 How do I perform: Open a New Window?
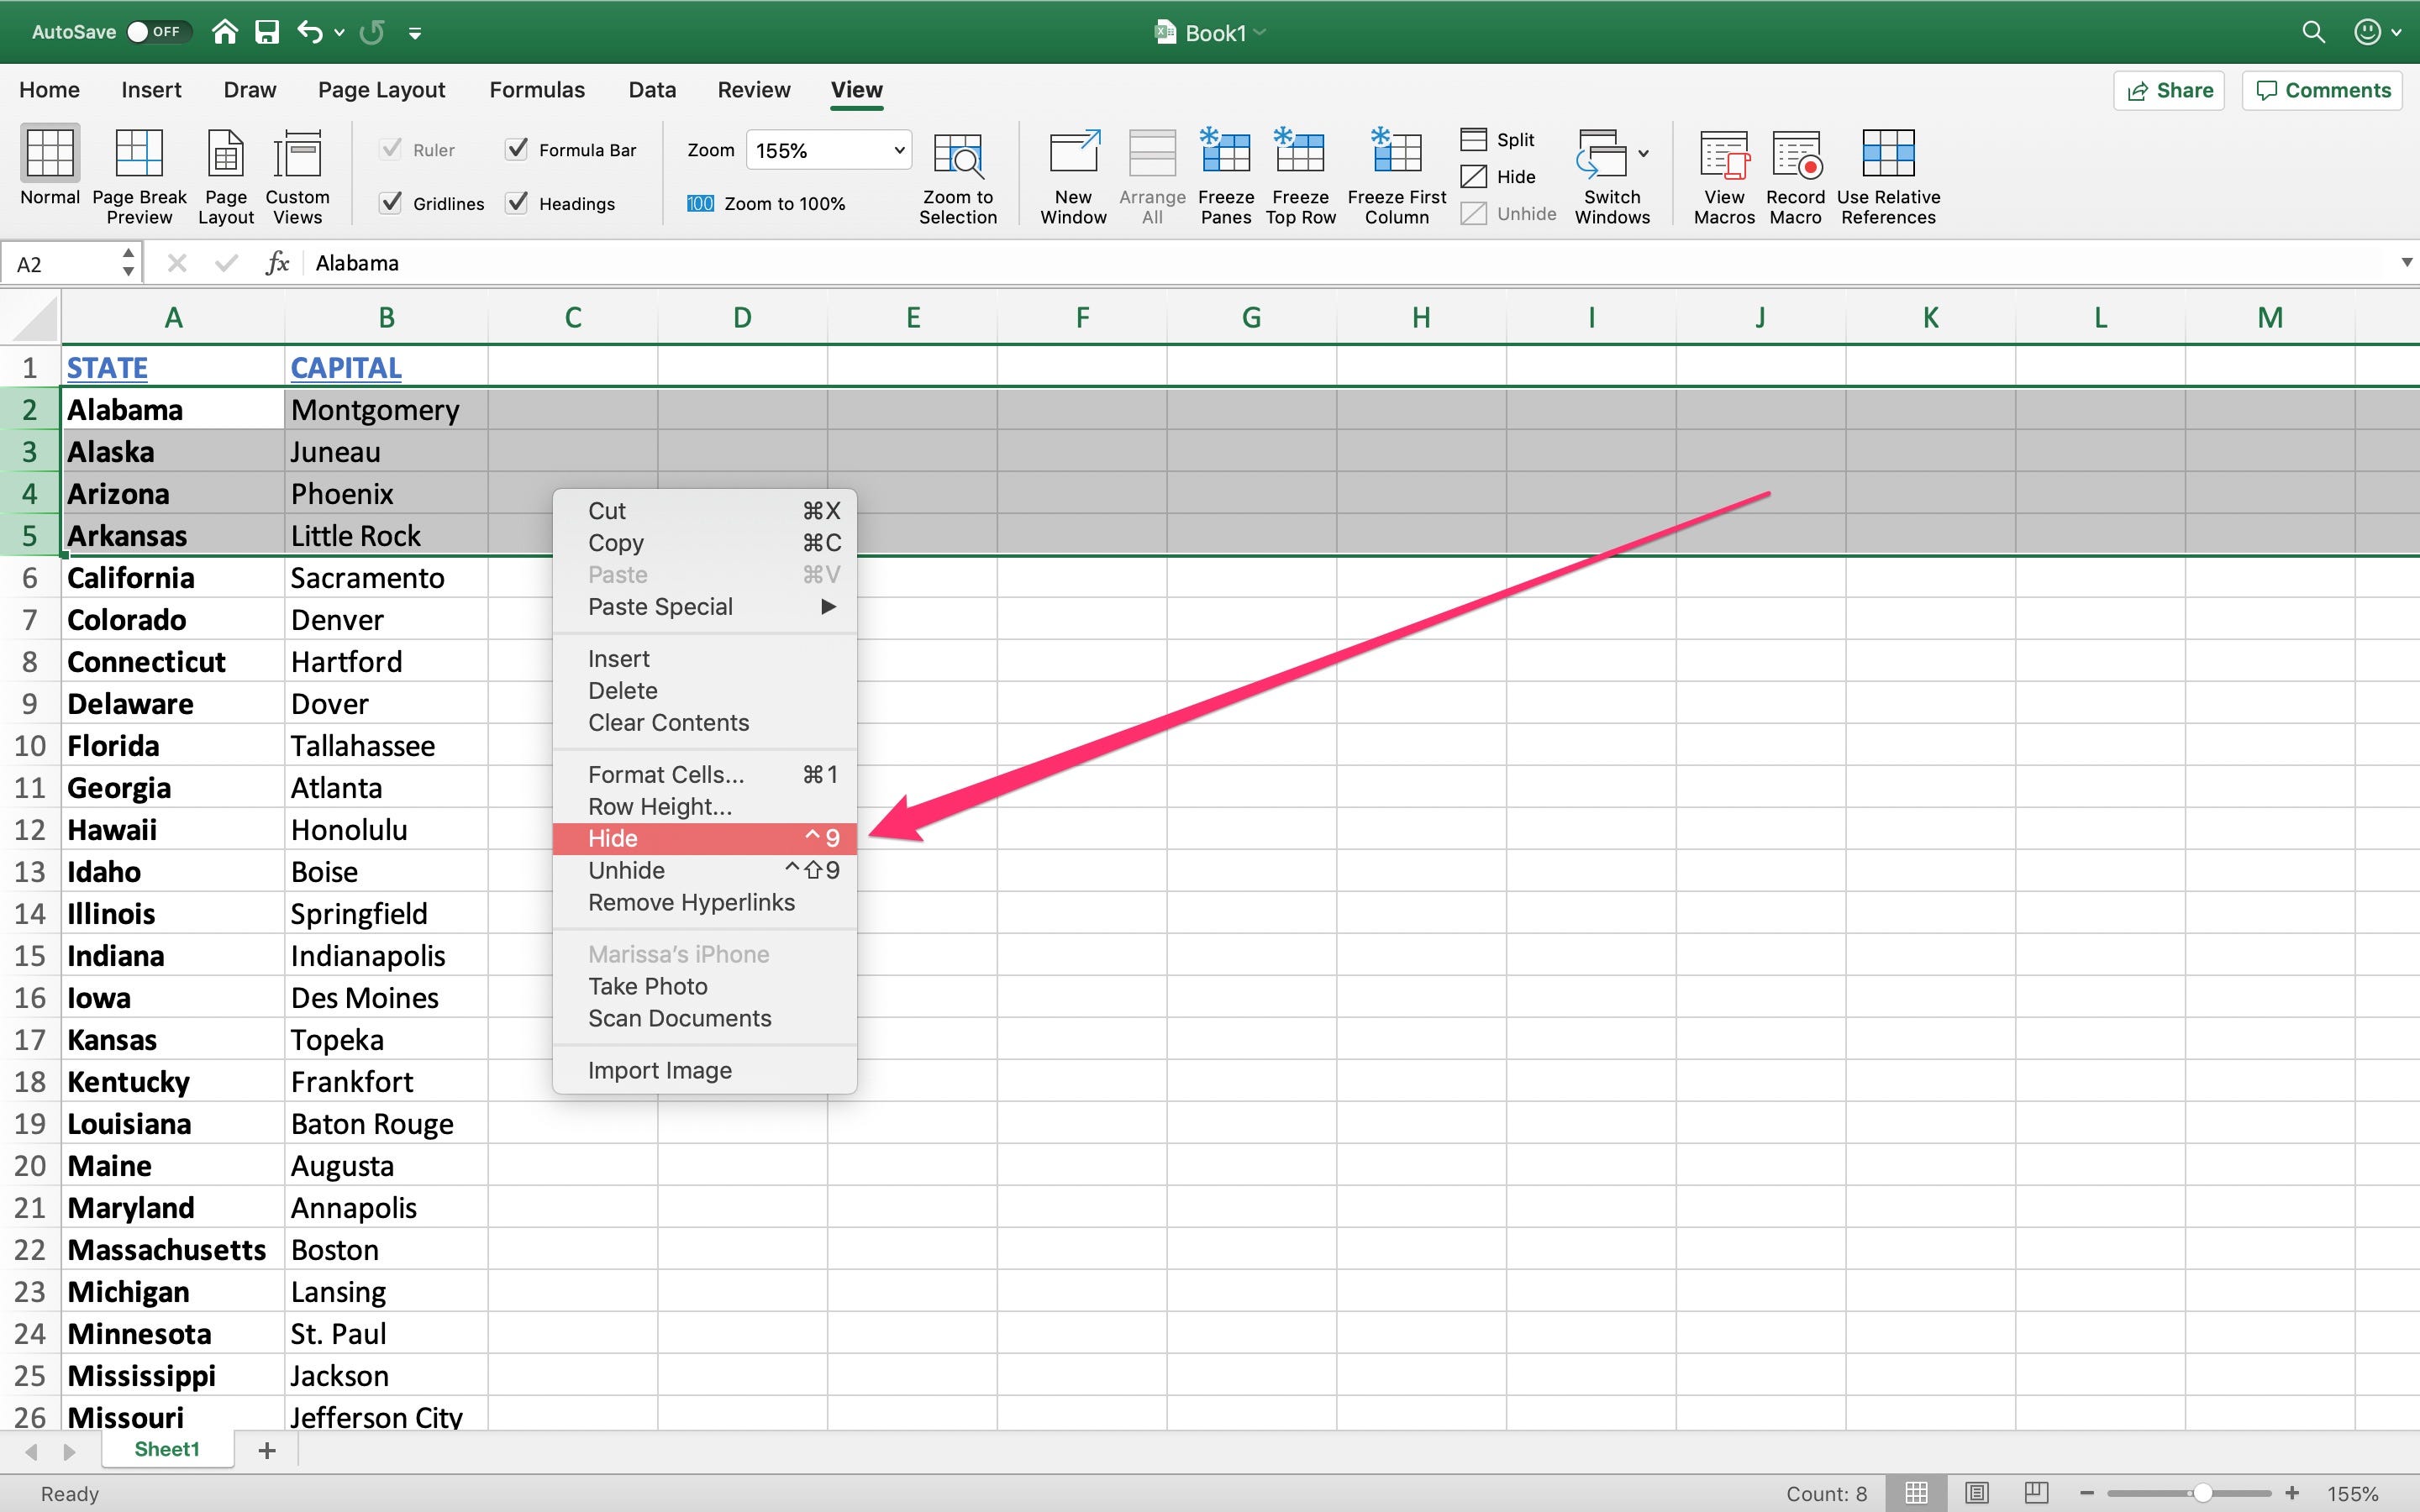(1073, 154)
